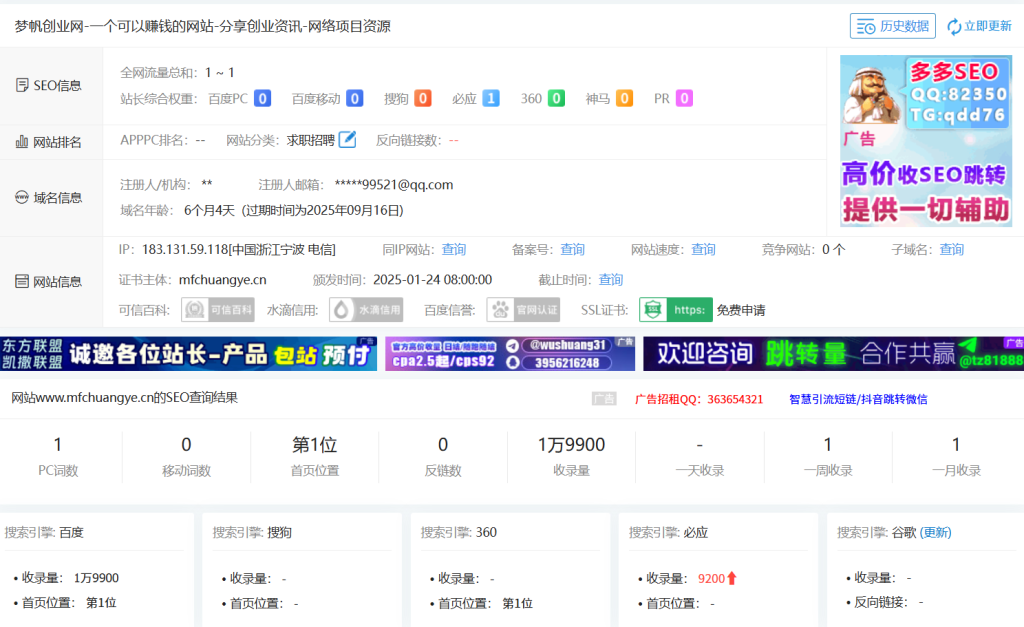Edit the 网站分类 category with pencil icon

coord(347,139)
